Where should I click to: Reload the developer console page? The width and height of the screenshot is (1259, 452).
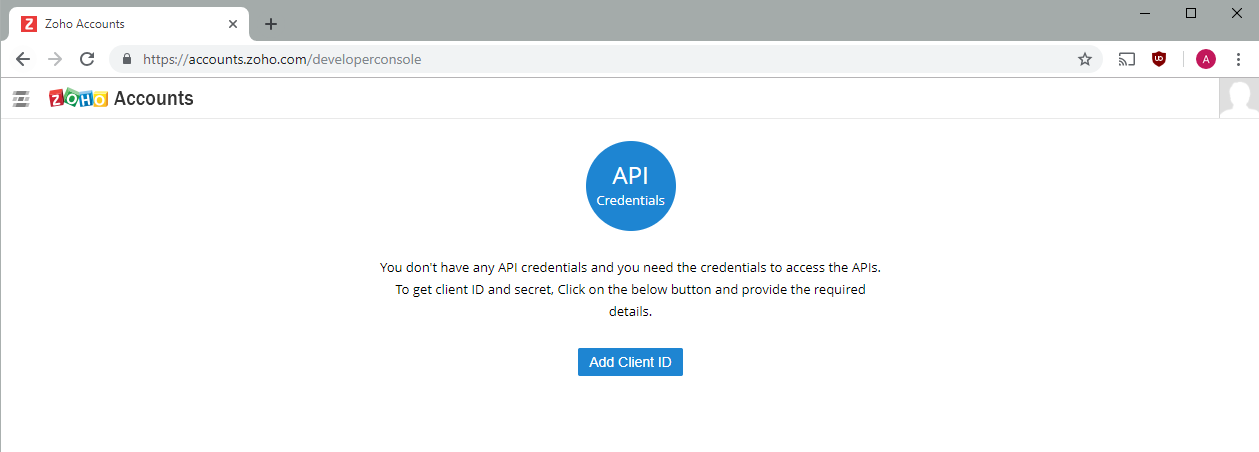point(87,59)
